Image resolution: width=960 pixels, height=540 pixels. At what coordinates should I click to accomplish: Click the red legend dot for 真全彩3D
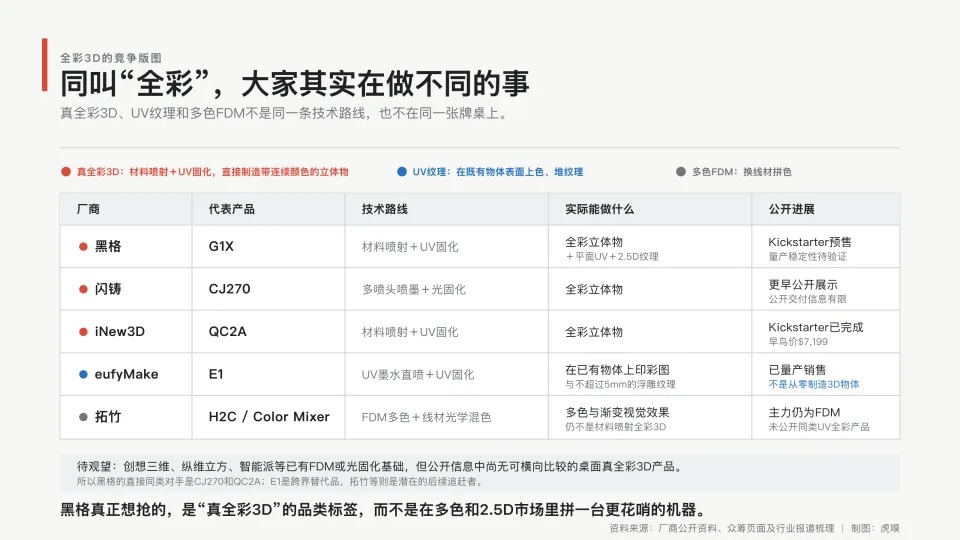click(x=66, y=171)
